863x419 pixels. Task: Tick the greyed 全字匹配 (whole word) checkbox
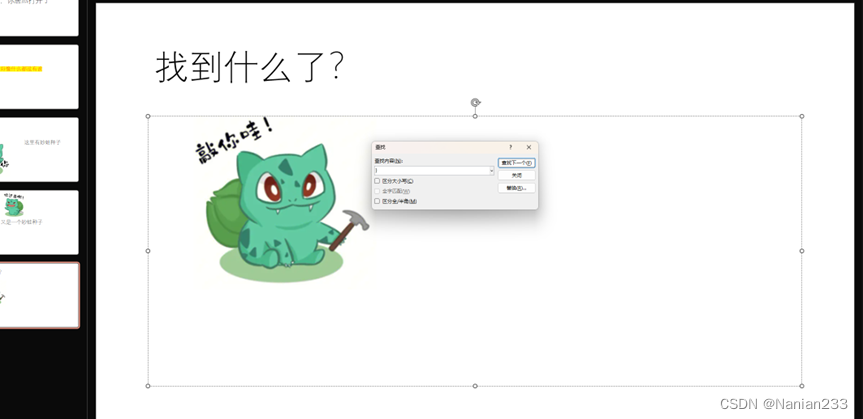tap(377, 191)
